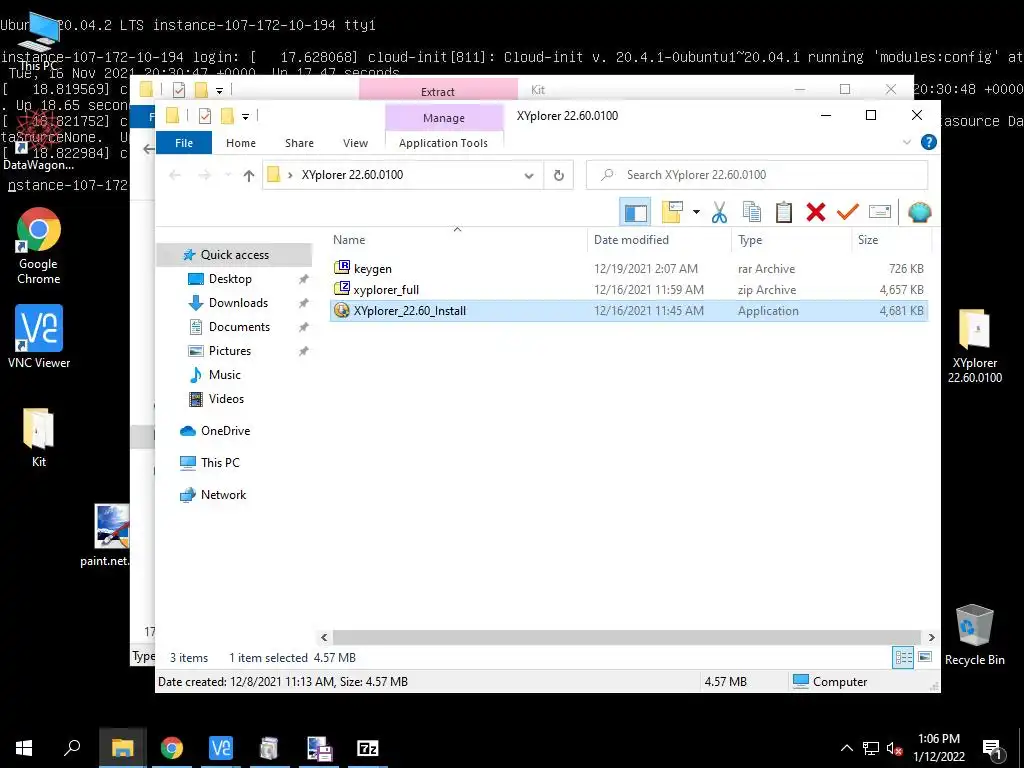This screenshot has height=768, width=1024.
Task: Click the Refresh button by address bar
Action: pyautogui.click(x=558, y=175)
